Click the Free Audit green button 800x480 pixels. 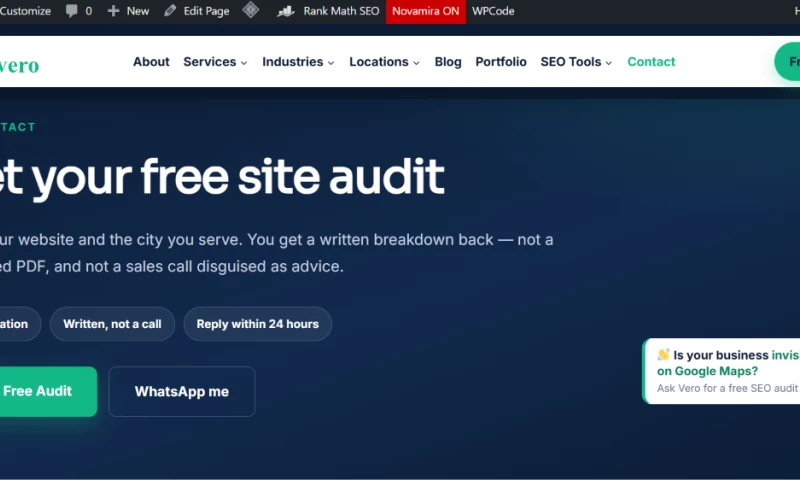point(48,391)
